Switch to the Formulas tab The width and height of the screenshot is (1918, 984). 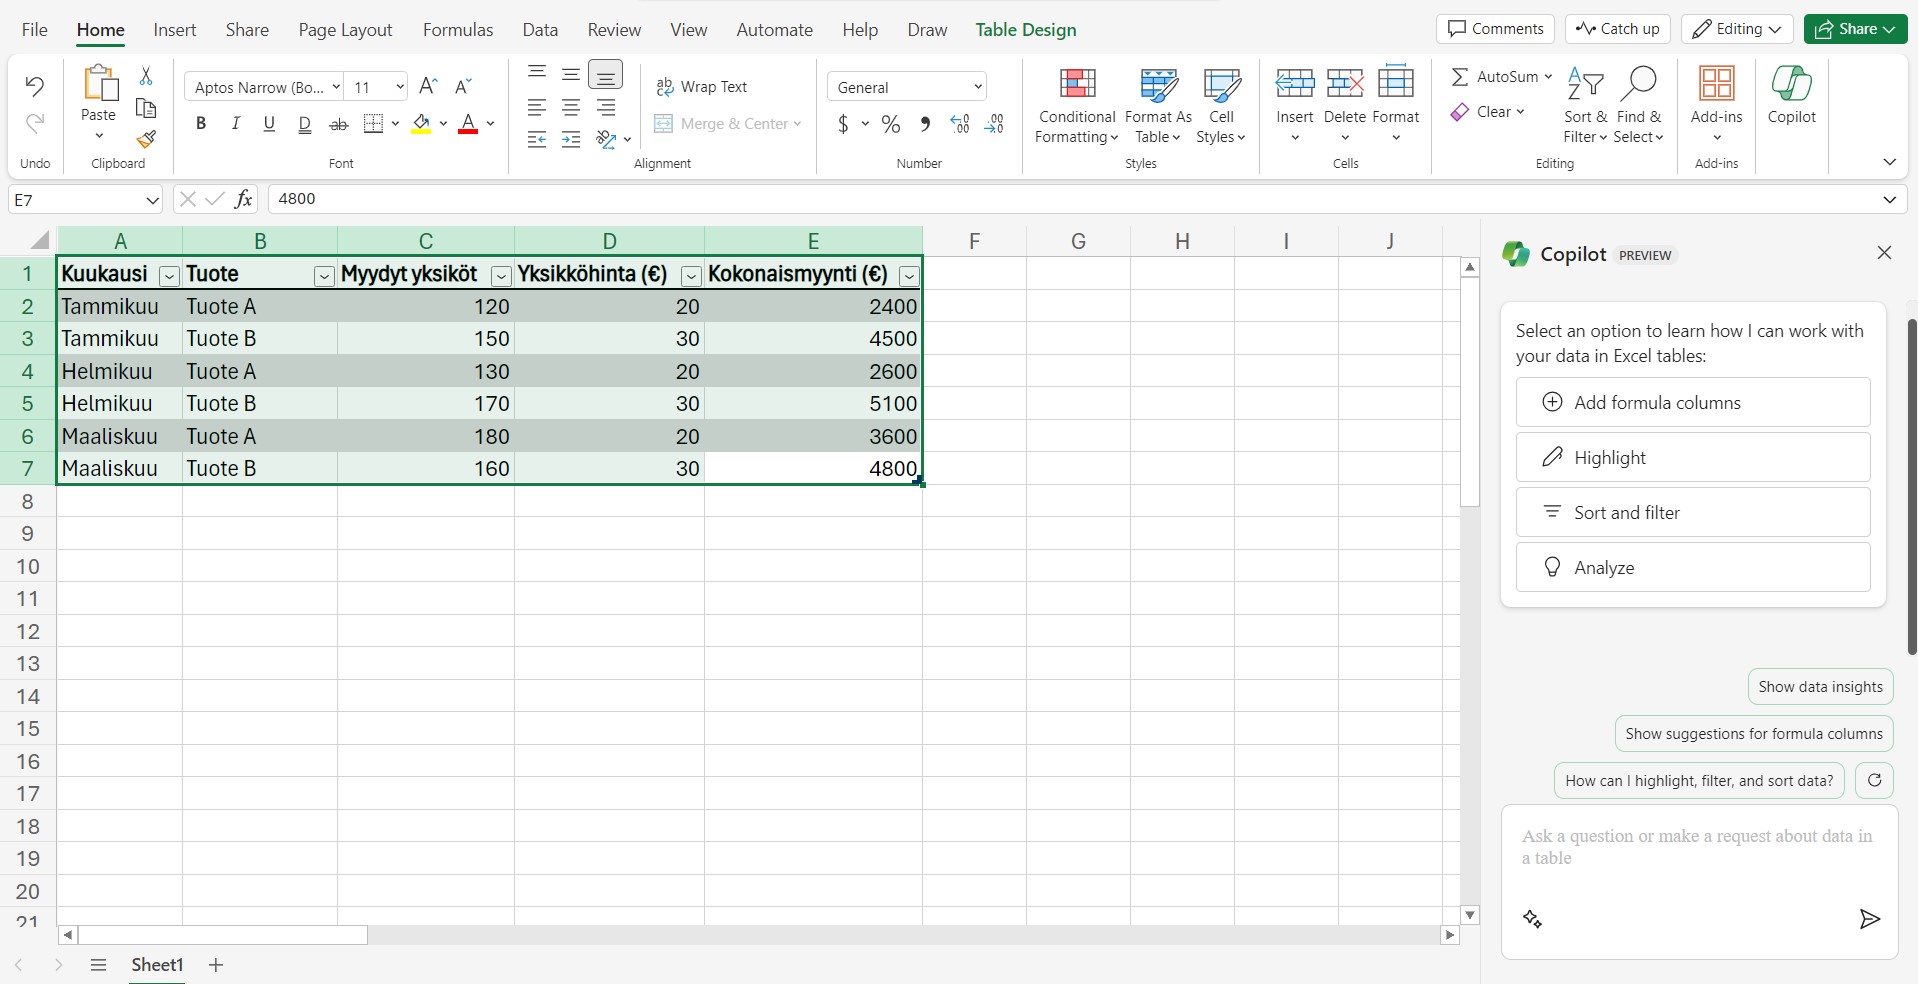coord(457,30)
